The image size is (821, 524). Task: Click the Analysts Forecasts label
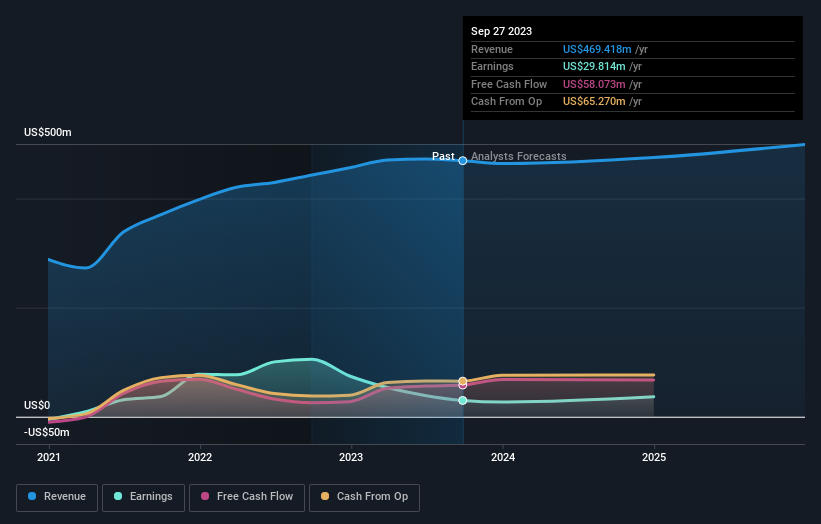pyautogui.click(x=518, y=156)
